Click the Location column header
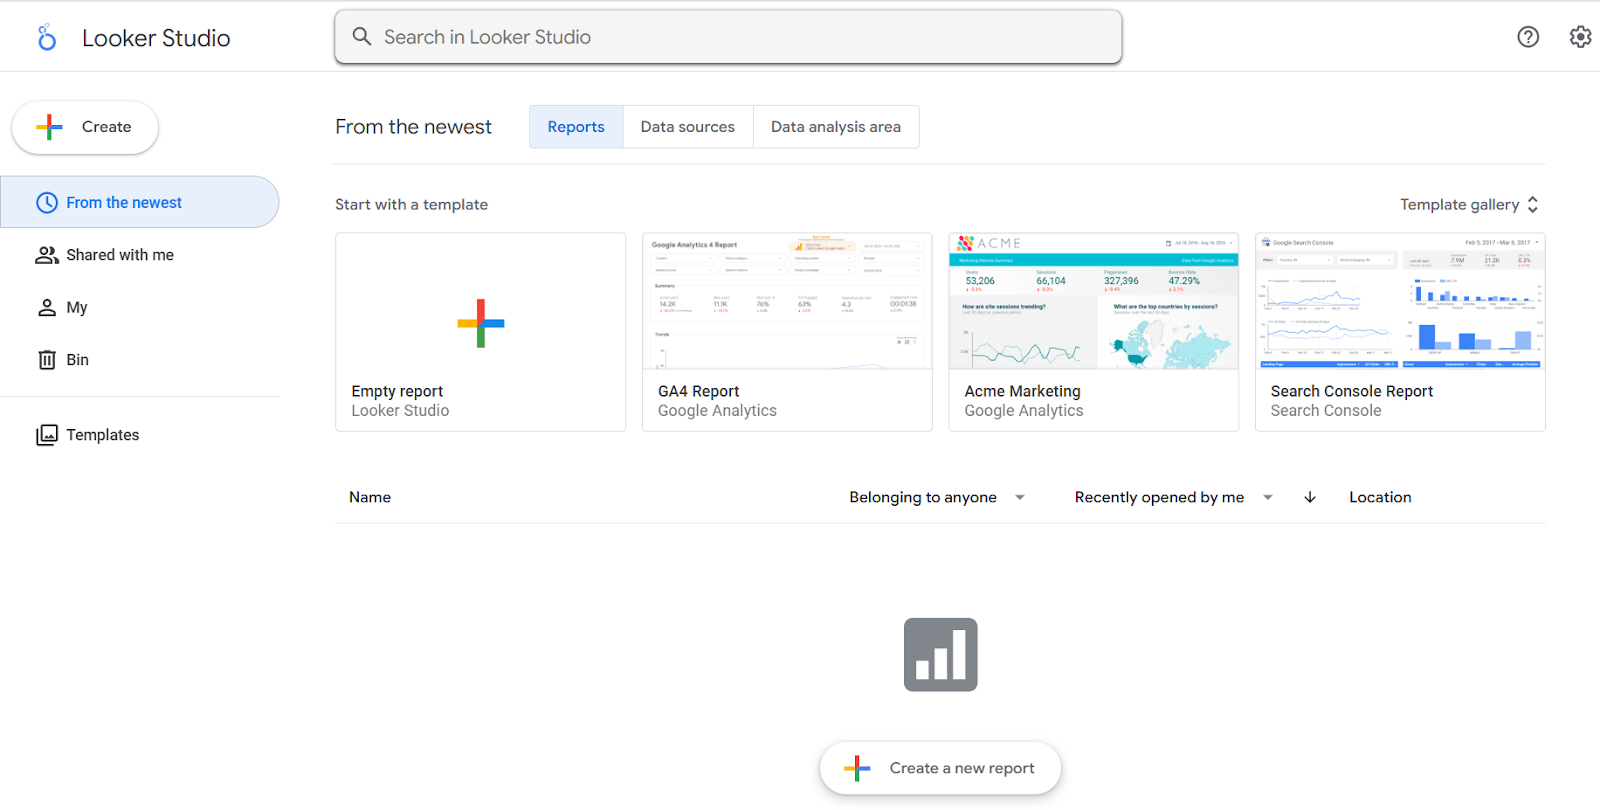This screenshot has width=1600, height=810. 1380,497
